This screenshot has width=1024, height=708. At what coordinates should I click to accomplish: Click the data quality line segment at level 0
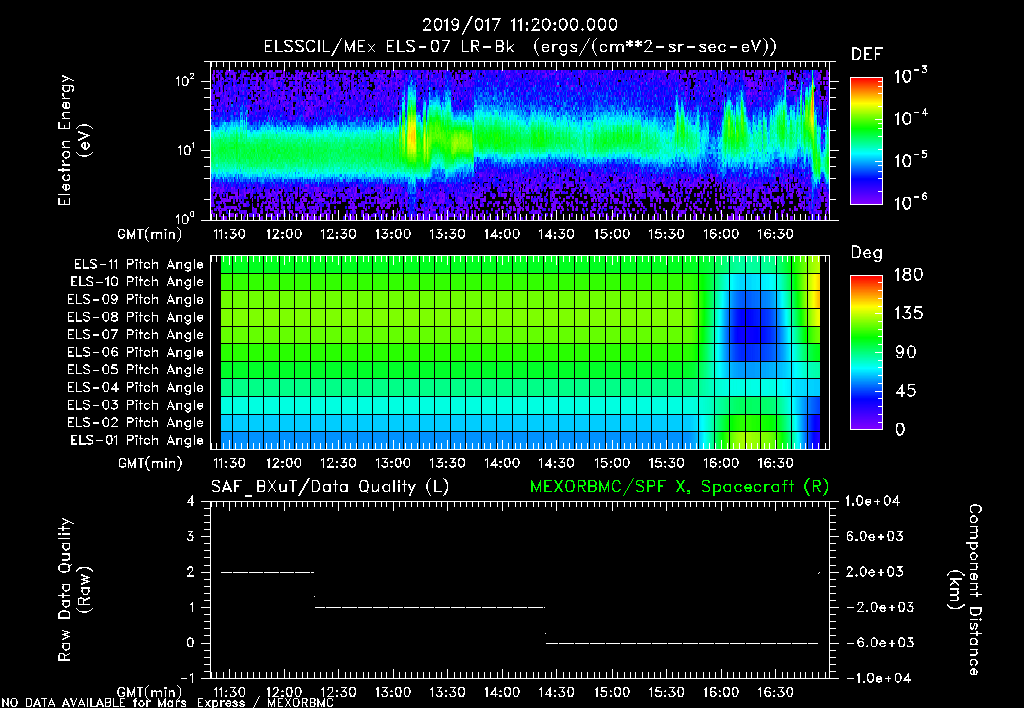tap(682, 643)
